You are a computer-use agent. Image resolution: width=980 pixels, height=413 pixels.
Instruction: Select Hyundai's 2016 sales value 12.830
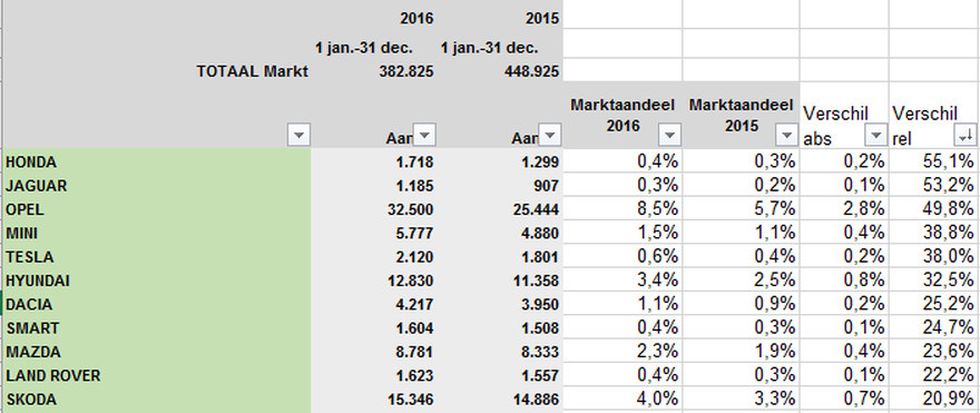(x=410, y=281)
